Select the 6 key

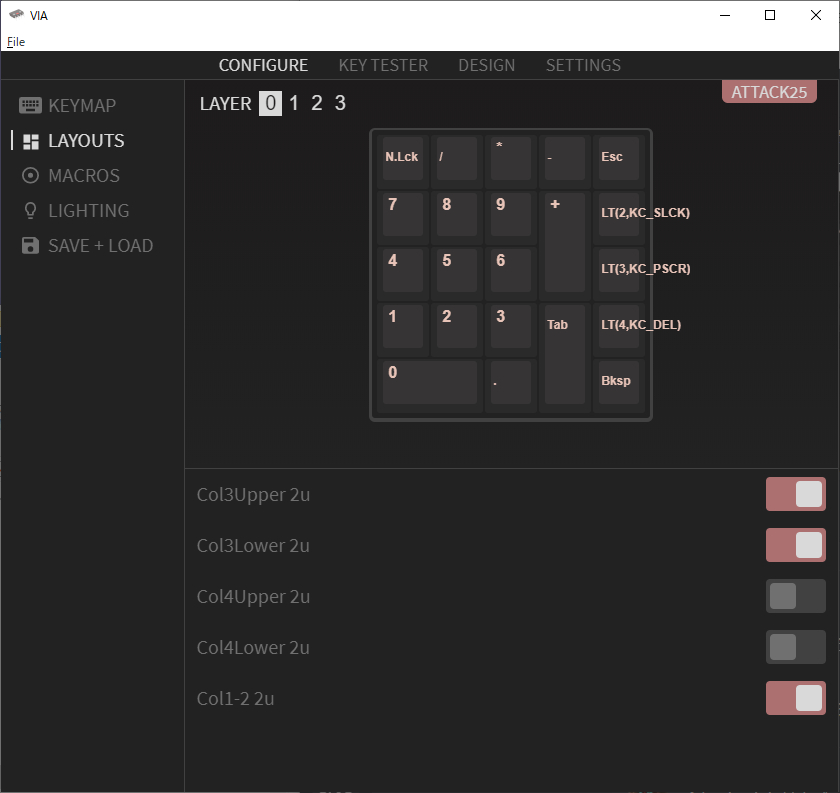(x=511, y=271)
